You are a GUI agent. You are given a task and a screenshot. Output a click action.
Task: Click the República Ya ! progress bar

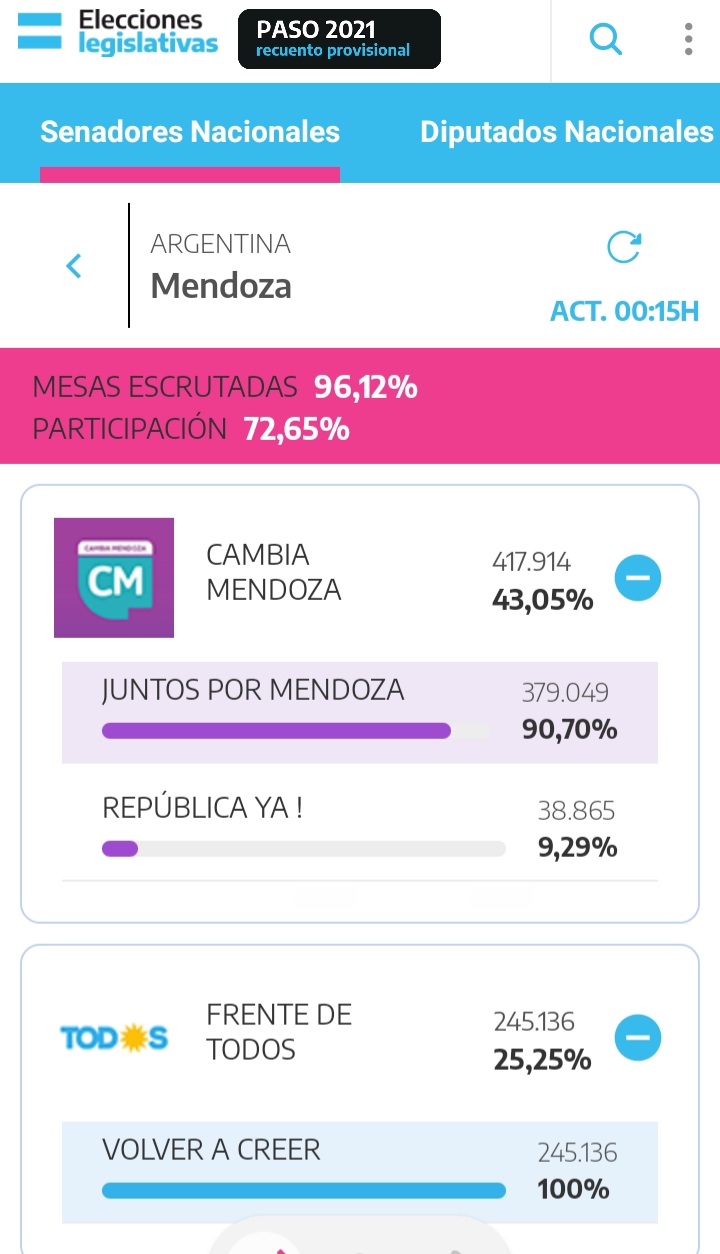303,849
